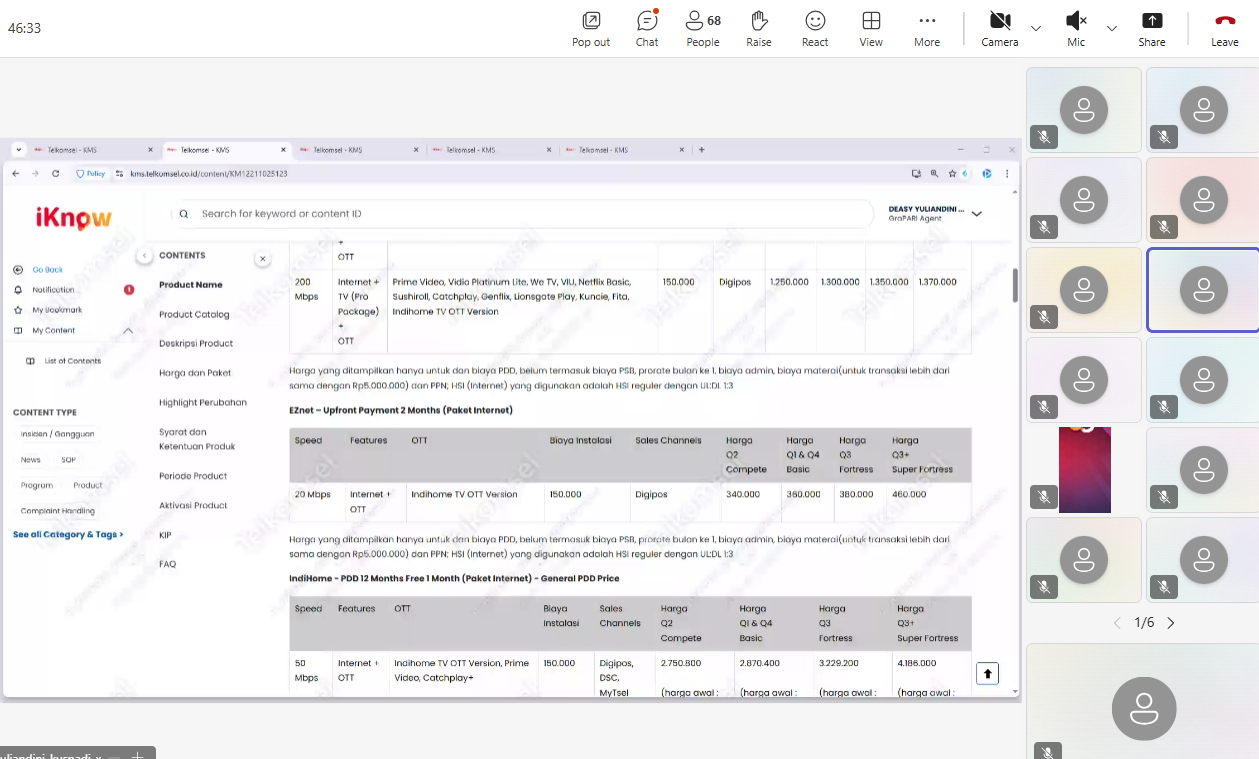This screenshot has width=1259, height=759.
Task: Click the browser back arrow
Action: (x=15, y=173)
